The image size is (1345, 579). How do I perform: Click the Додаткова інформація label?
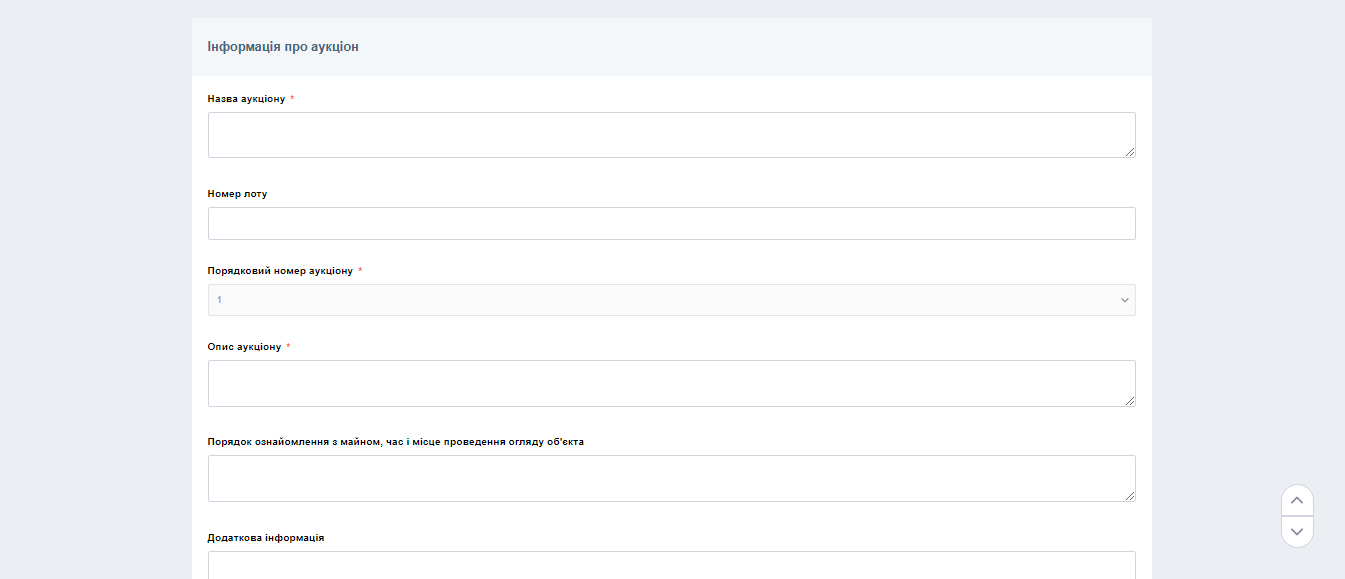coord(265,538)
